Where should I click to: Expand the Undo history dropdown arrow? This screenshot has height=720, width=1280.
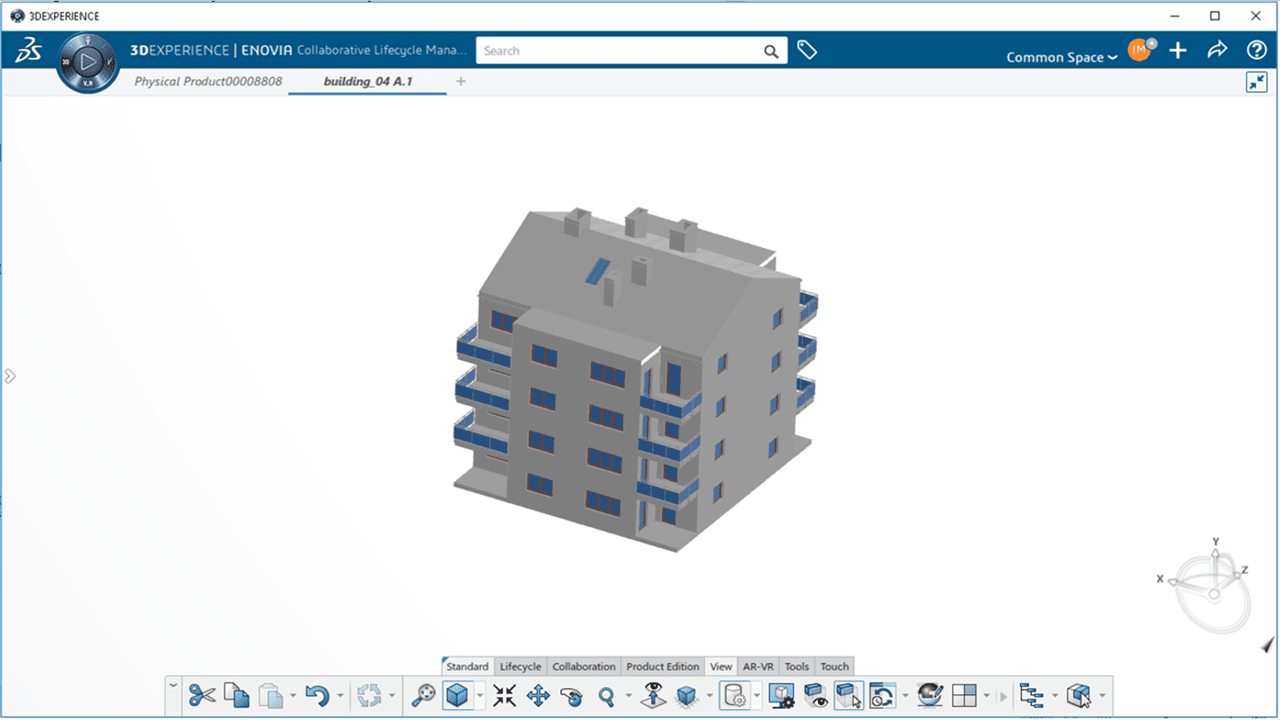pyautogui.click(x=341, y=695)
